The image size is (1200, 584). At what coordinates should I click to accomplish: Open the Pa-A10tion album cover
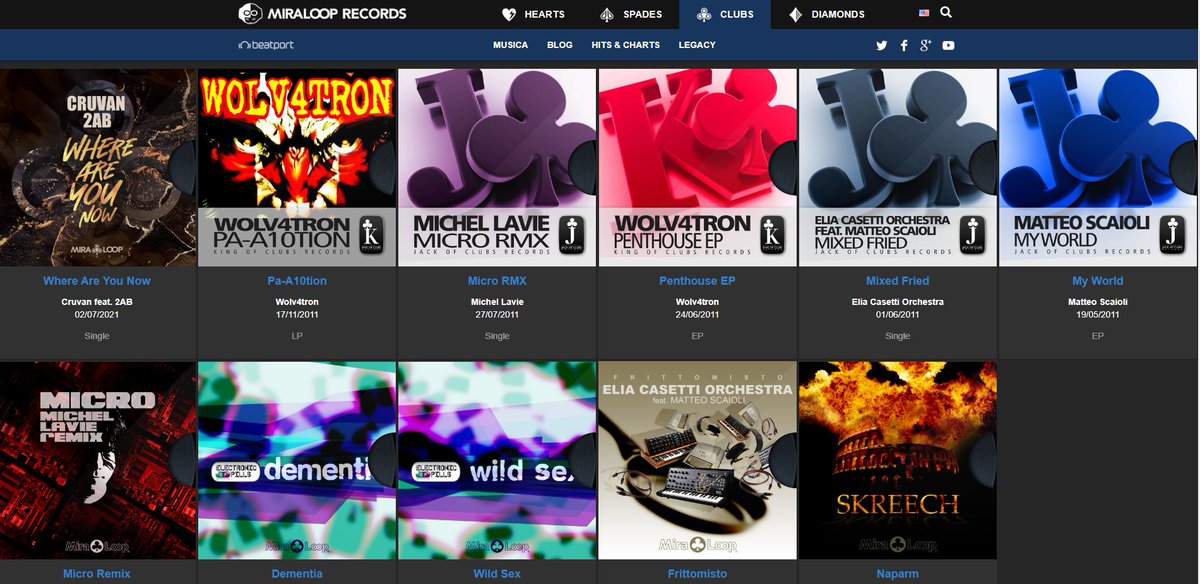(298, 167)
